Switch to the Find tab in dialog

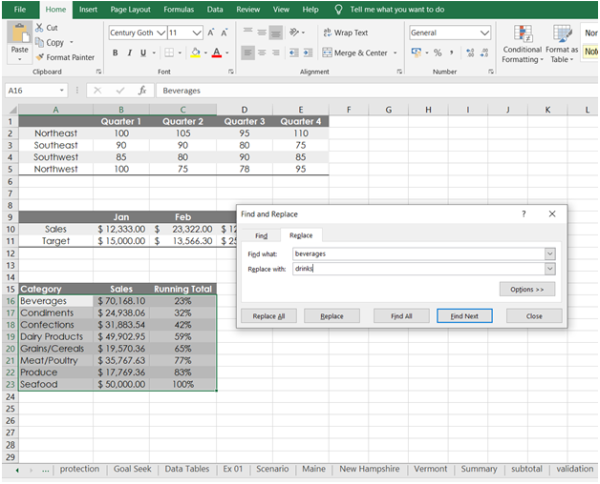coord(261,235)
